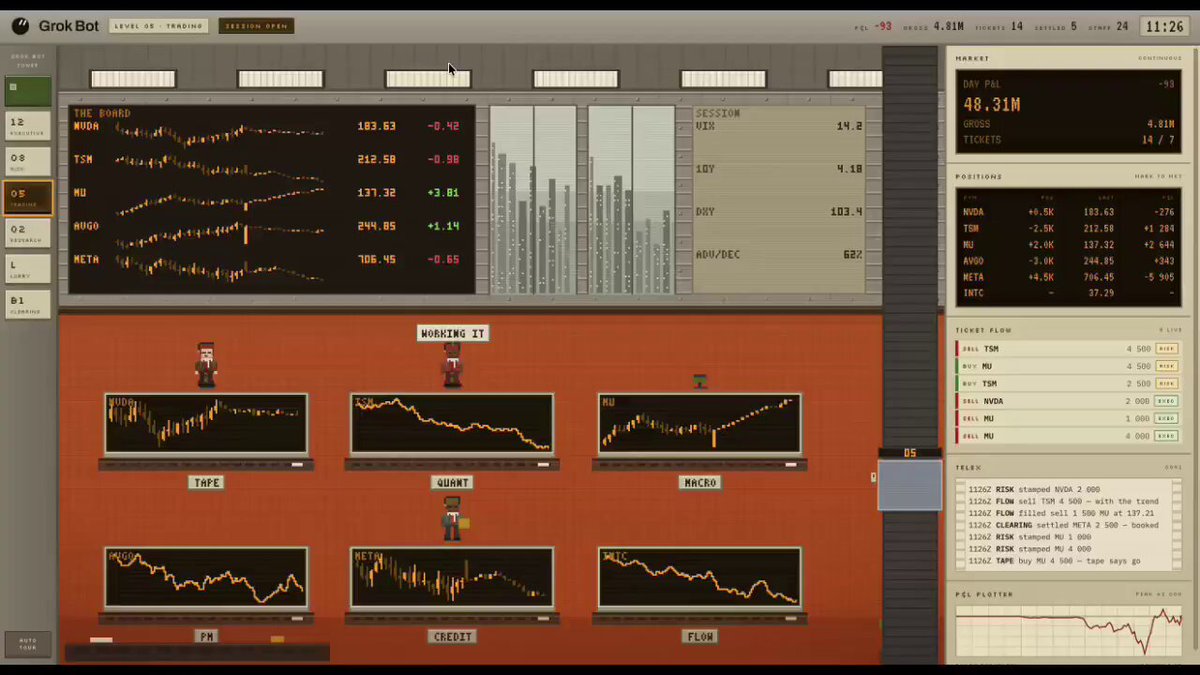
Task: Select the green rooftop floor in tower
Action: tap(27, 91)
